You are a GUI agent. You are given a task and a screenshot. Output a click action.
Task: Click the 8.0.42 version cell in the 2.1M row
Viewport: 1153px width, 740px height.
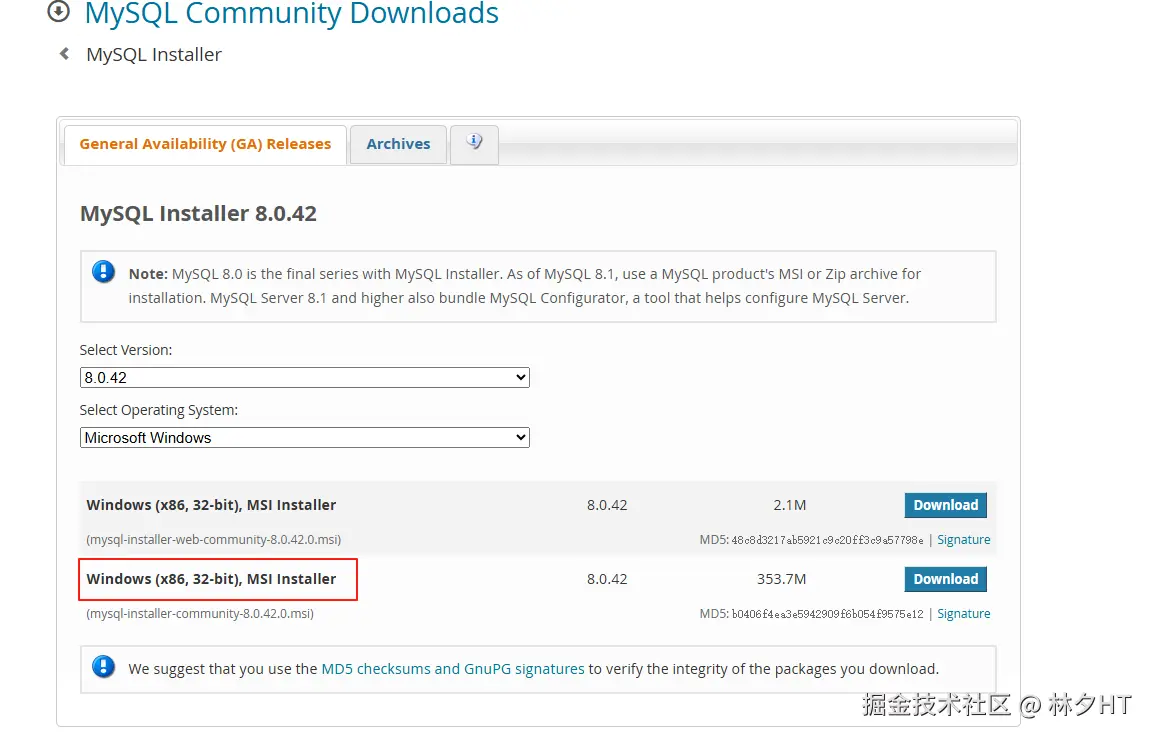tap(607, 505)
